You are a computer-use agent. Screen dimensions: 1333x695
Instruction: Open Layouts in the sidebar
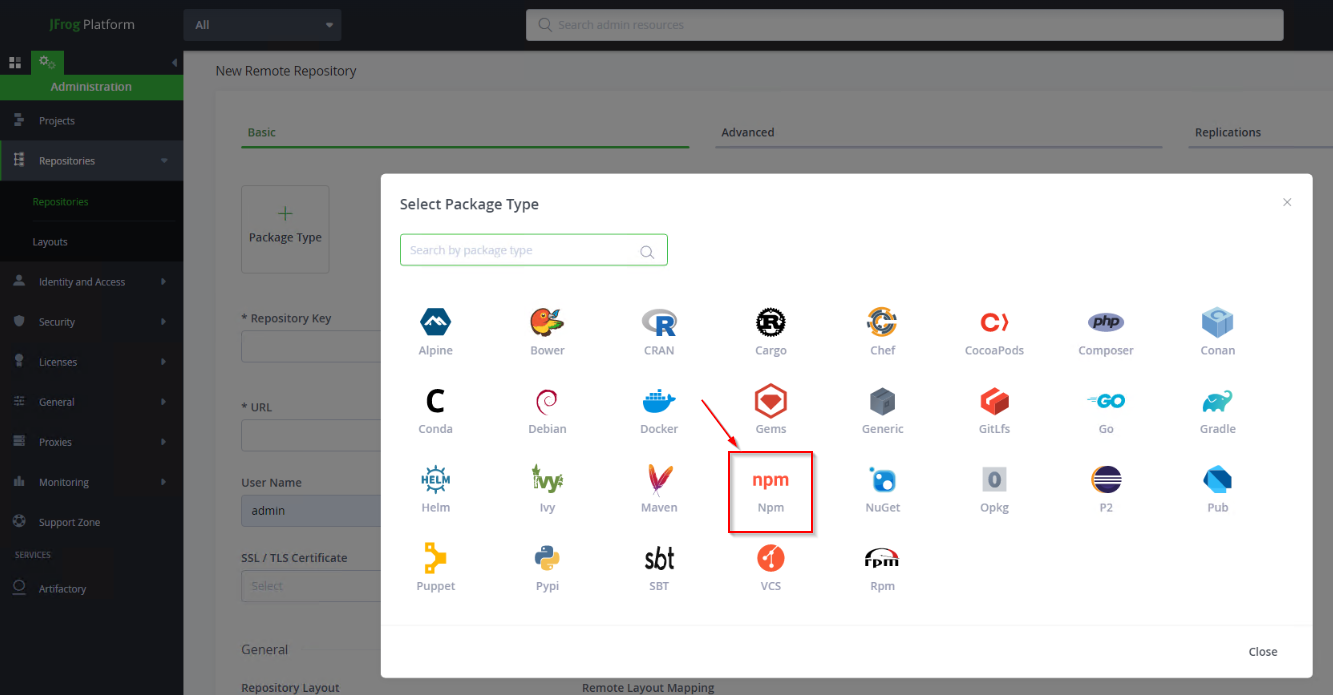[50, 242]
